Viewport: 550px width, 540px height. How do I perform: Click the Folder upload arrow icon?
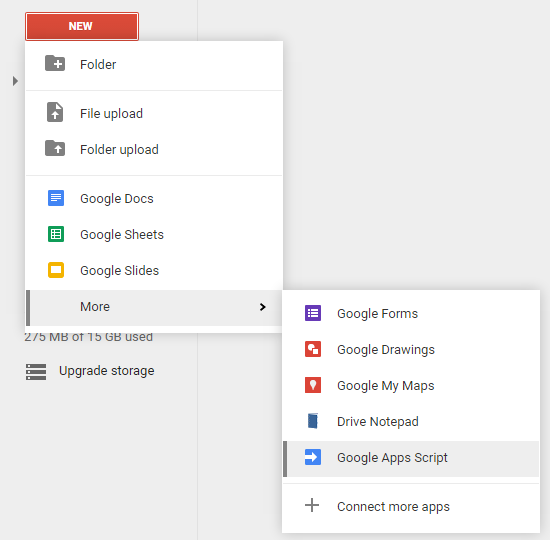click(55, 148)
